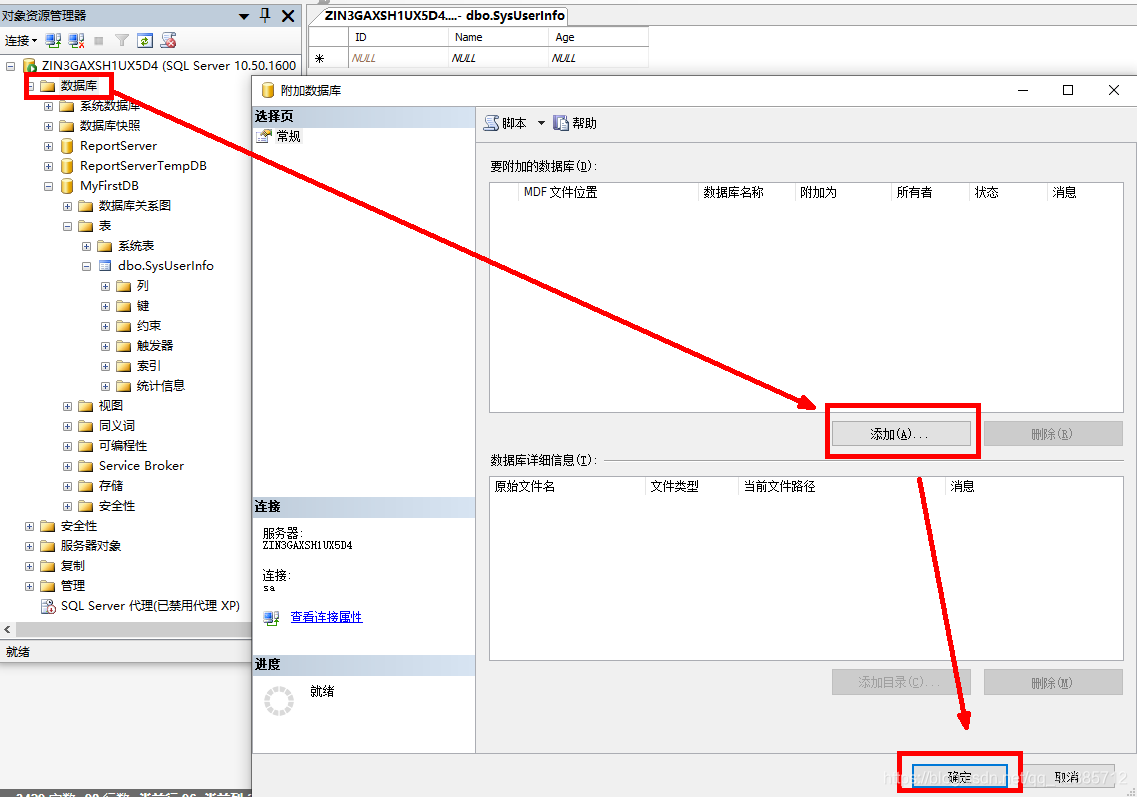
Task: Expand the Service Broker node
Action: point(66,465)
